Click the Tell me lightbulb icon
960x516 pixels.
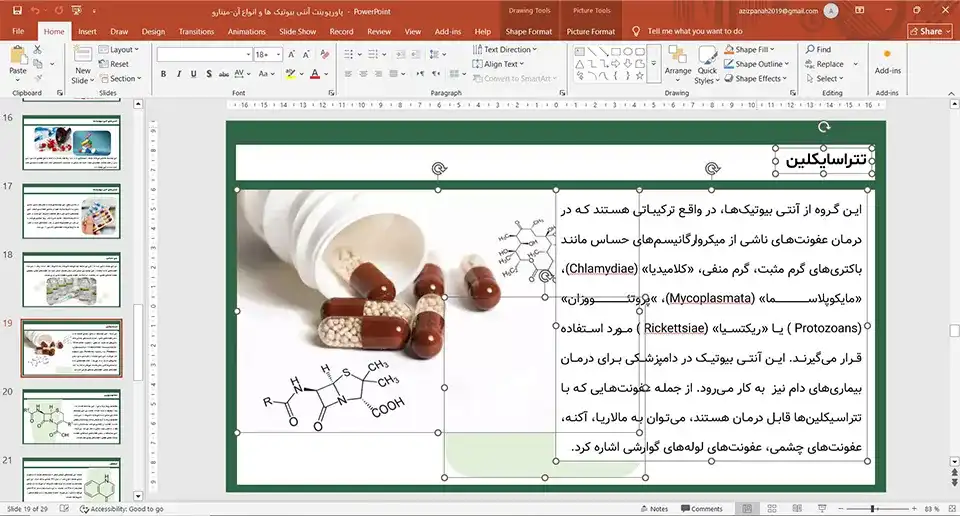point(636,31)
